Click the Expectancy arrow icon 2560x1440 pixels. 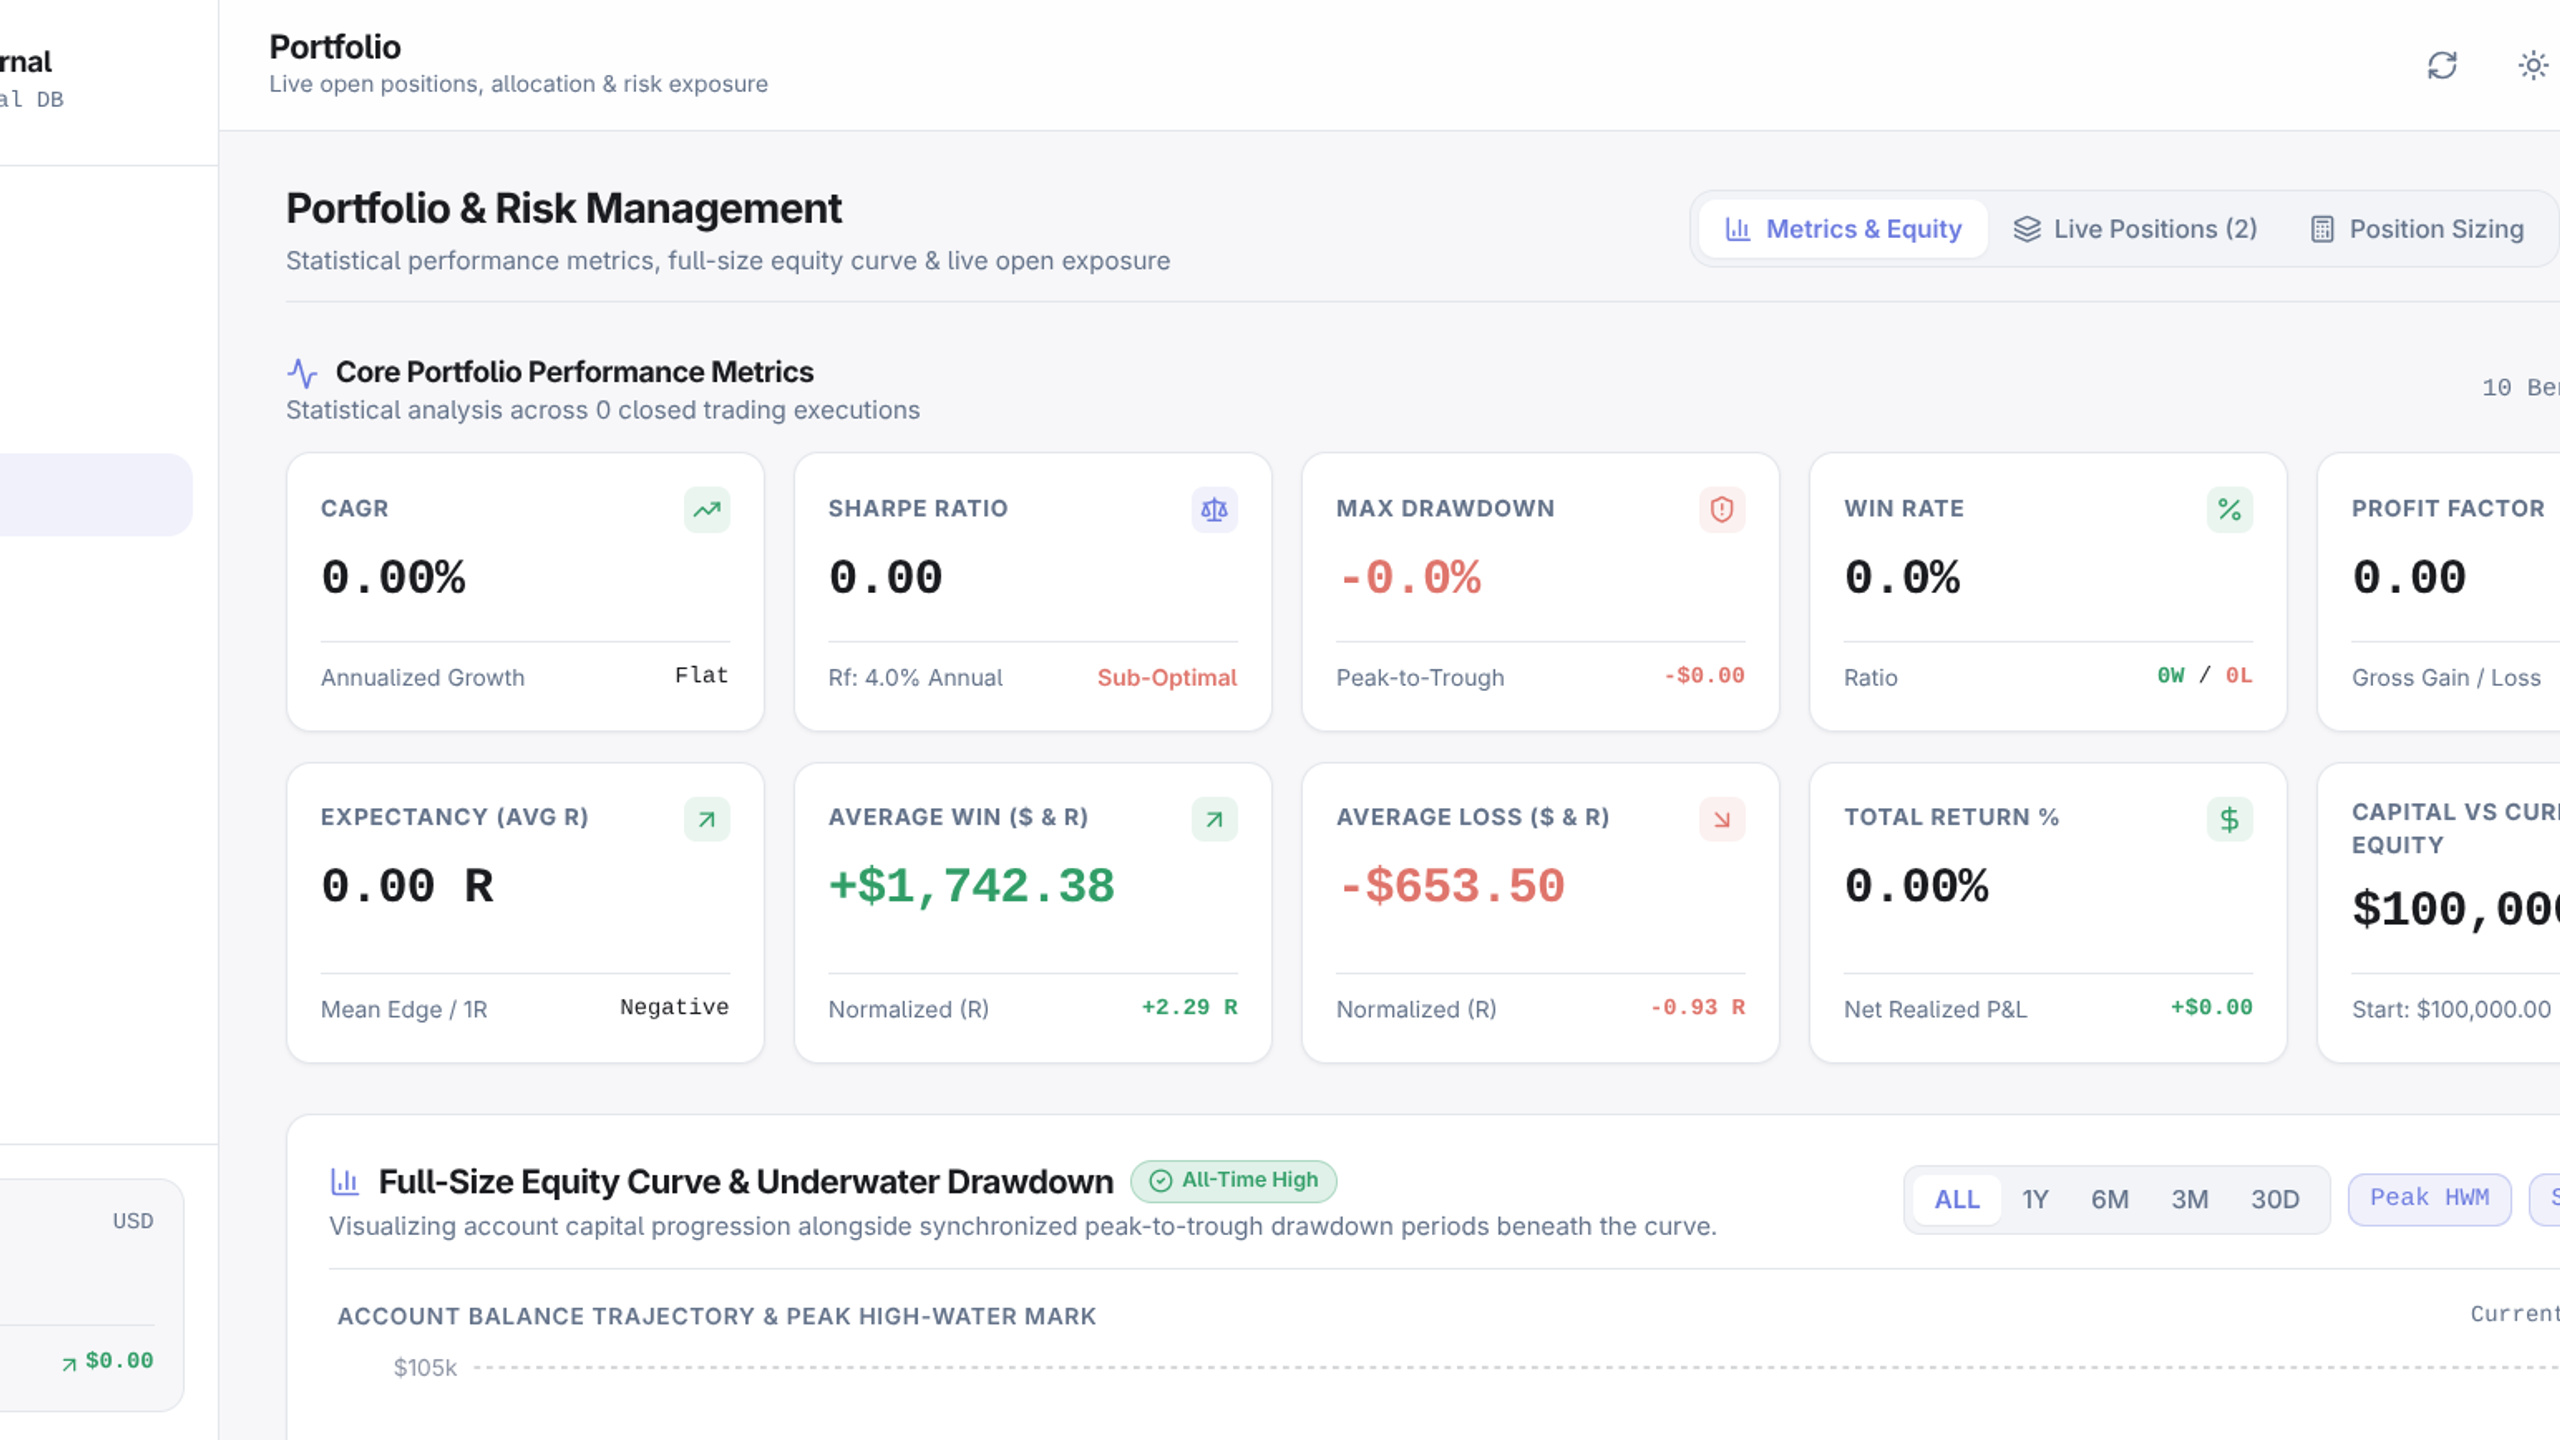(x=707, y=819)
